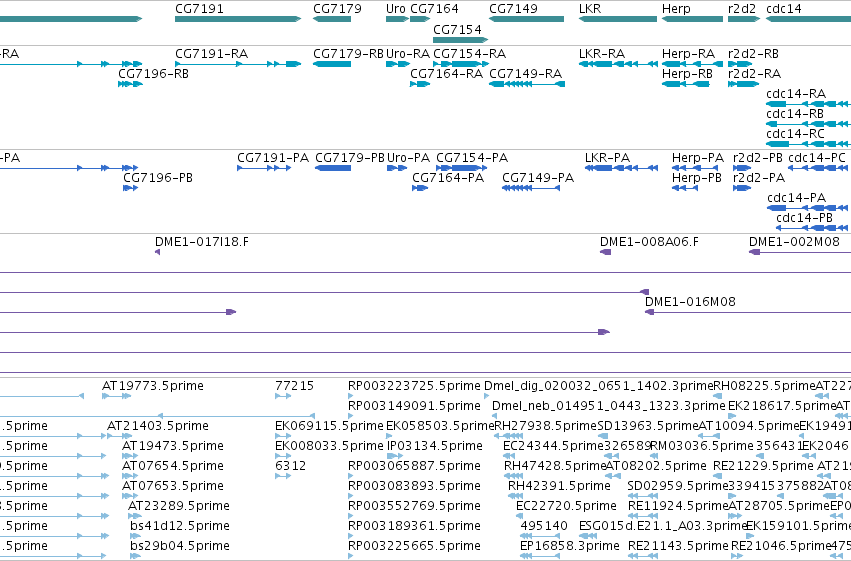Screen dimensions: 851x561
Task: Select the DME1-017I18.F BAC label
Action: (x=202, y=242)
